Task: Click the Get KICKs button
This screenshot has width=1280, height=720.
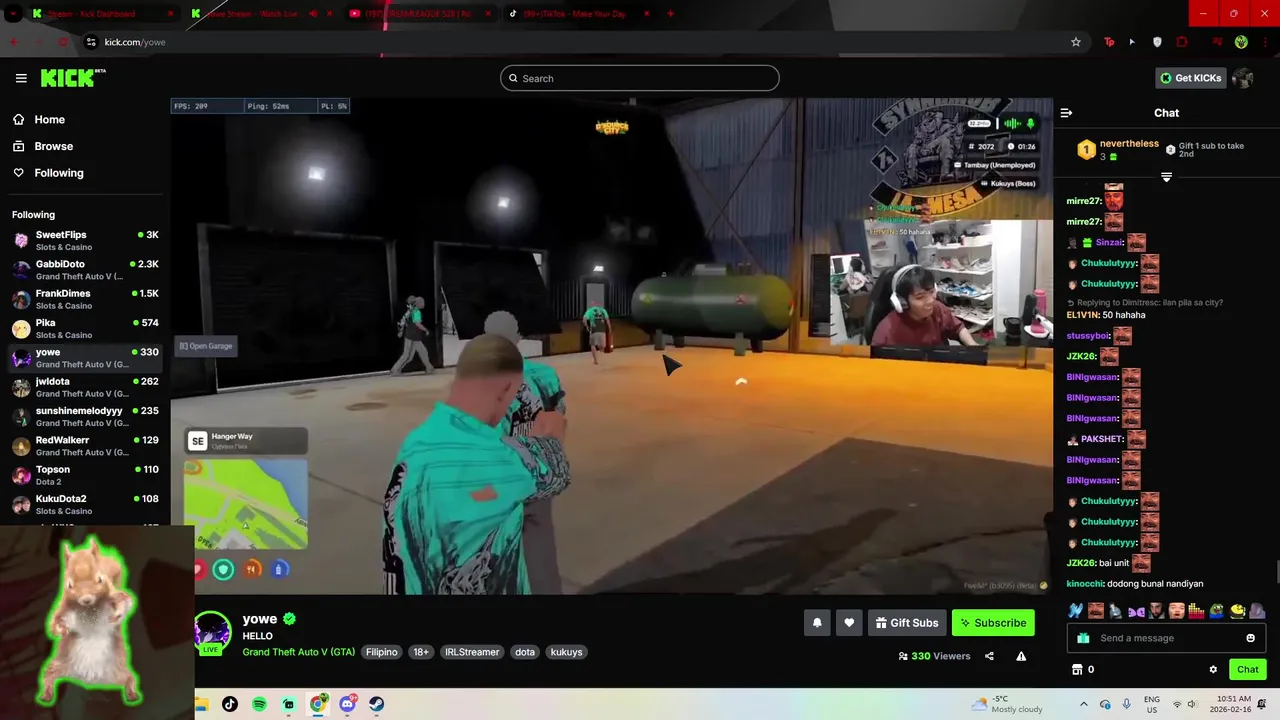Action: (x=1189, y=78)
